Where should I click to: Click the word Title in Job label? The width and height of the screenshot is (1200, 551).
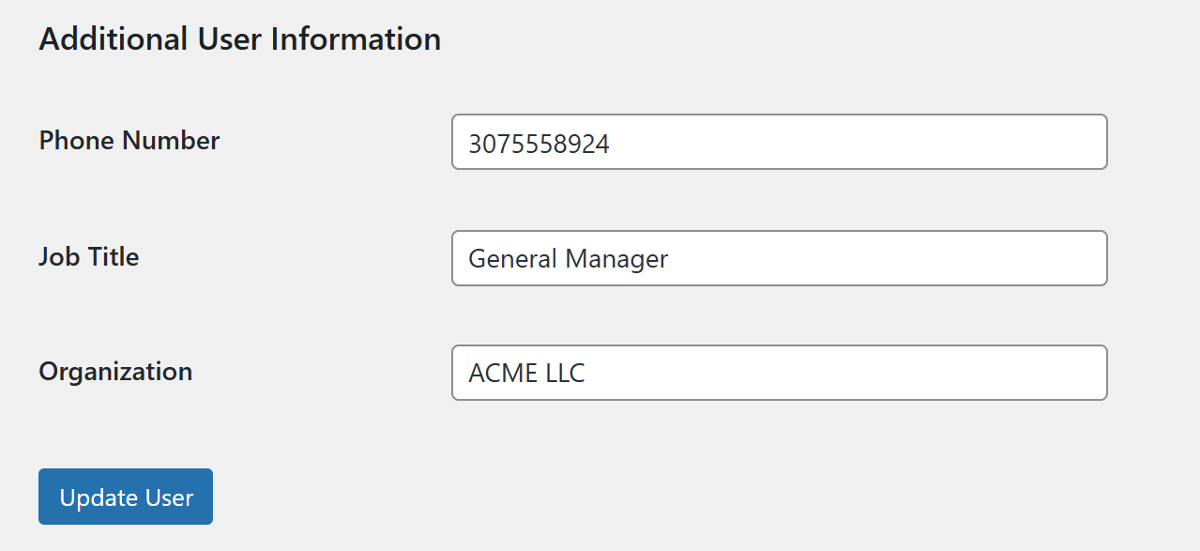tap(113, 257)
